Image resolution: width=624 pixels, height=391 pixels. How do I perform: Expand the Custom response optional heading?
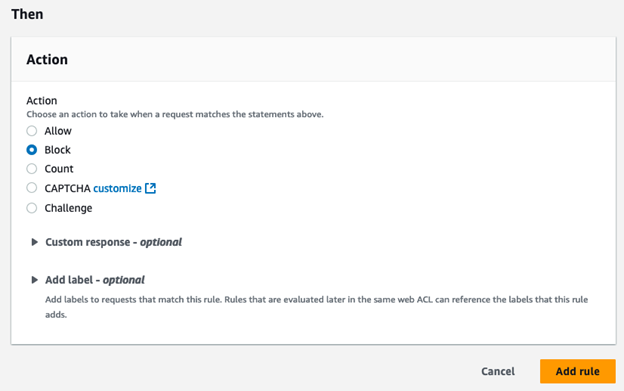(113, 242)
